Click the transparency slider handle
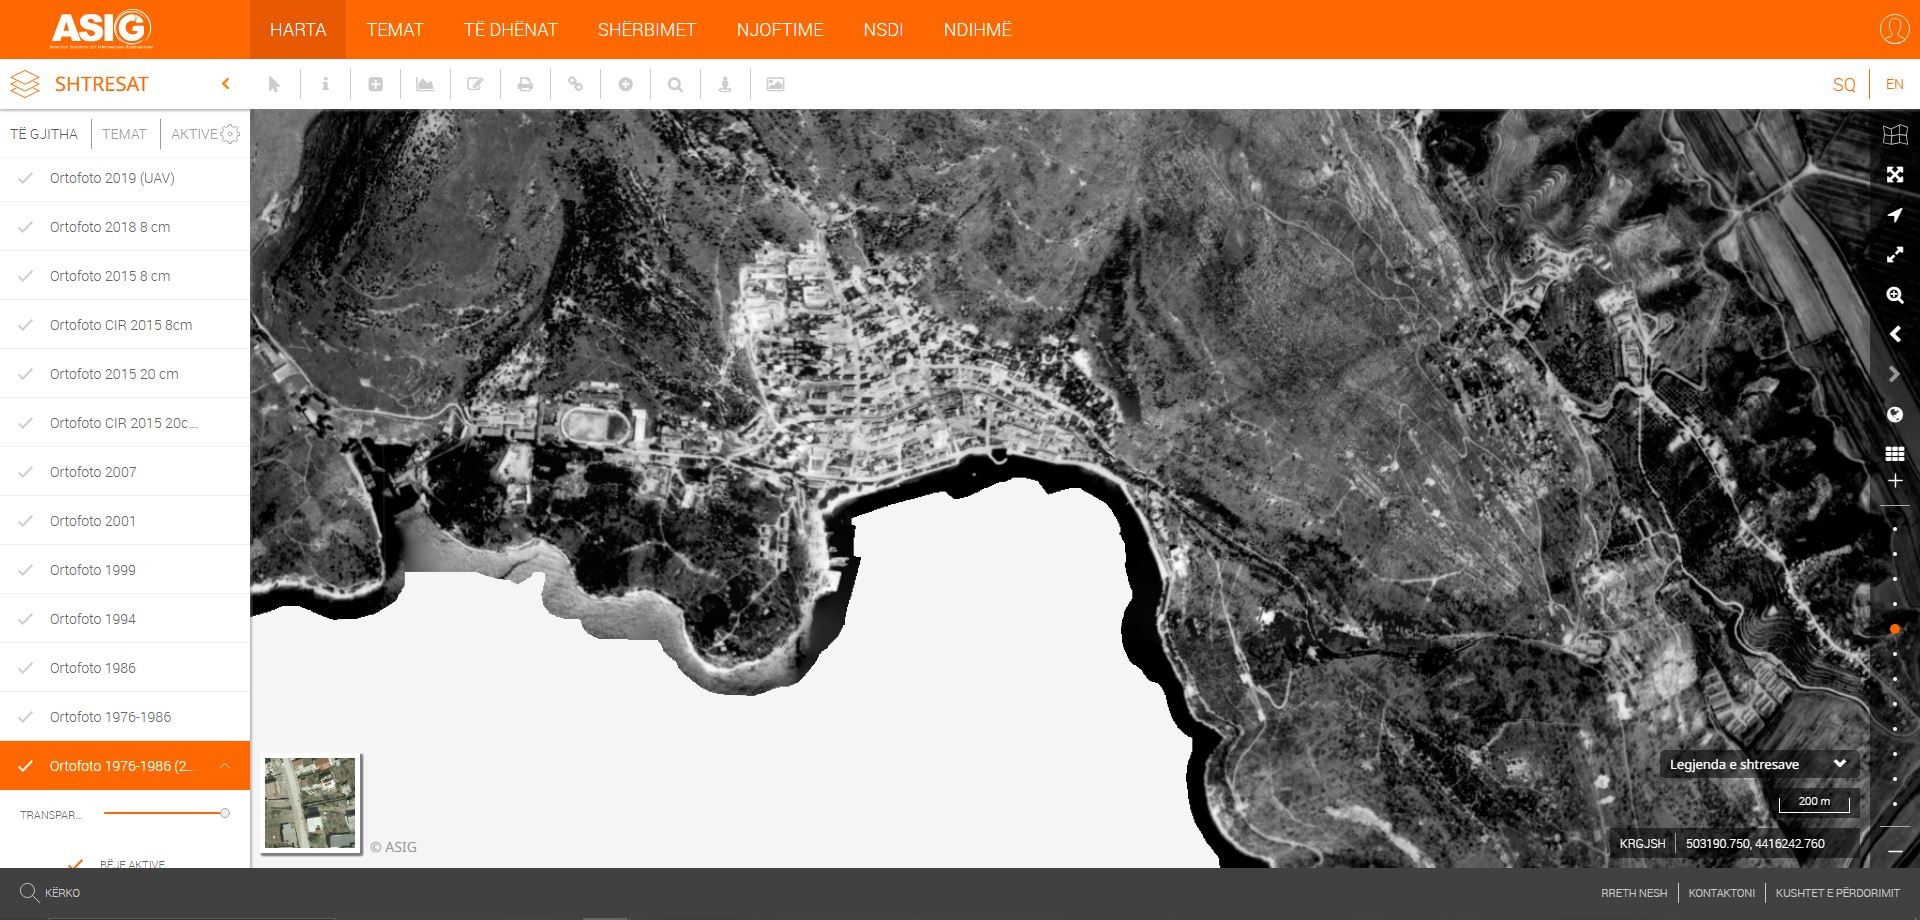1920x920 pixels. [225, 813]
